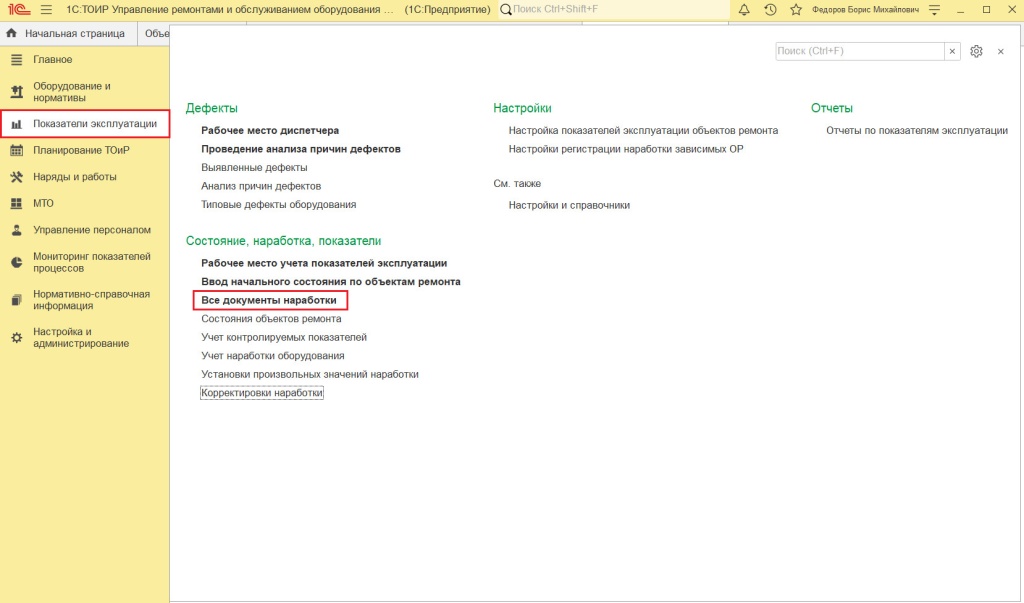Viewport: 1024px width, 603px height.
Task: Open Настройки регистрации наработки зависимых ОР
Action: click(x=626, y=149)
